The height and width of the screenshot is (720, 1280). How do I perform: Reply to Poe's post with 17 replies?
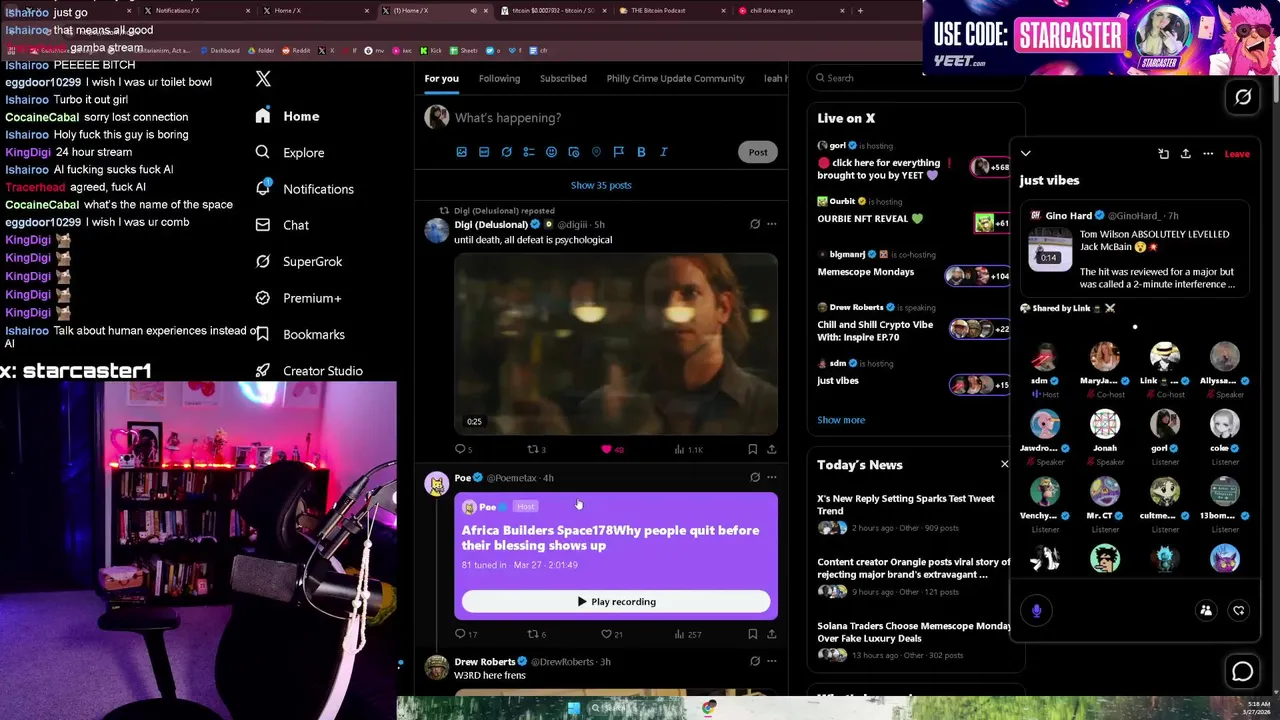click(465, 634)
